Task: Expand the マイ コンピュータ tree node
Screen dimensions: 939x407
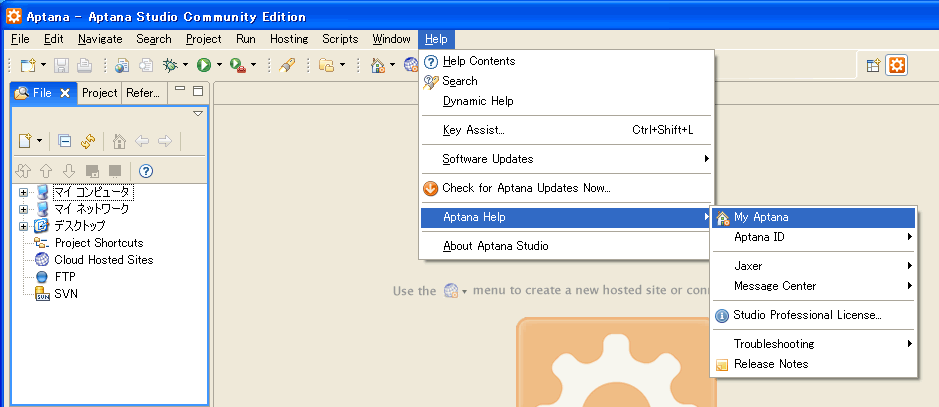Action: click(24, 192)
